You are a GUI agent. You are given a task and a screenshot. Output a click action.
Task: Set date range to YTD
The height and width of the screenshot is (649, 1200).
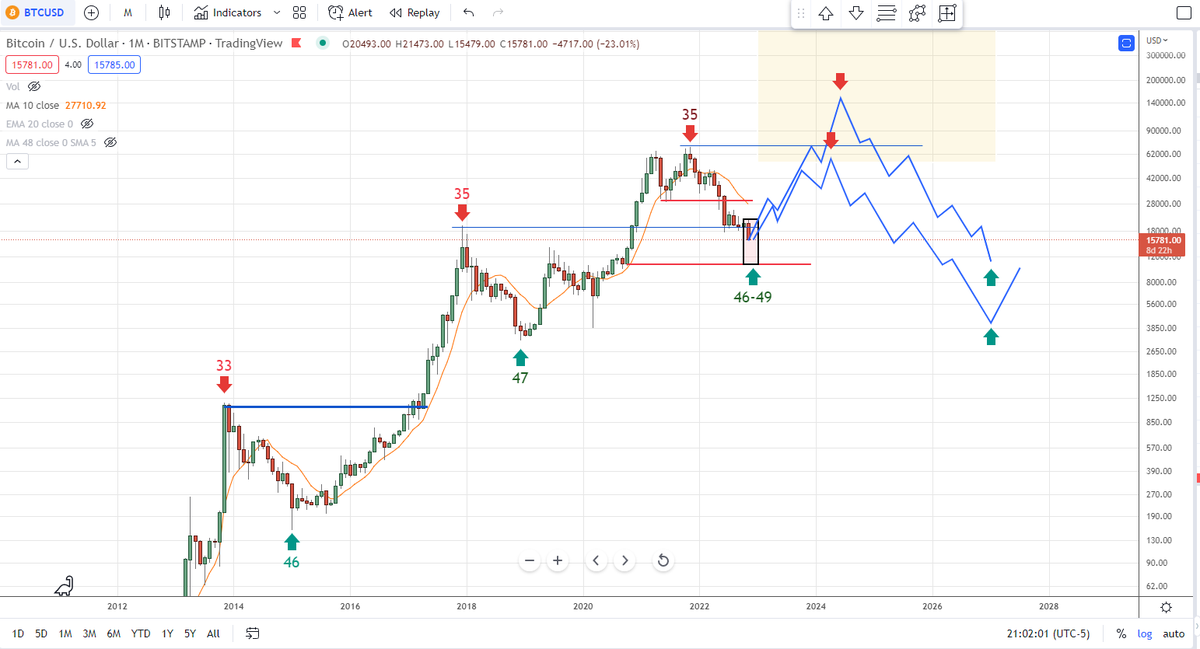[141, 633]
